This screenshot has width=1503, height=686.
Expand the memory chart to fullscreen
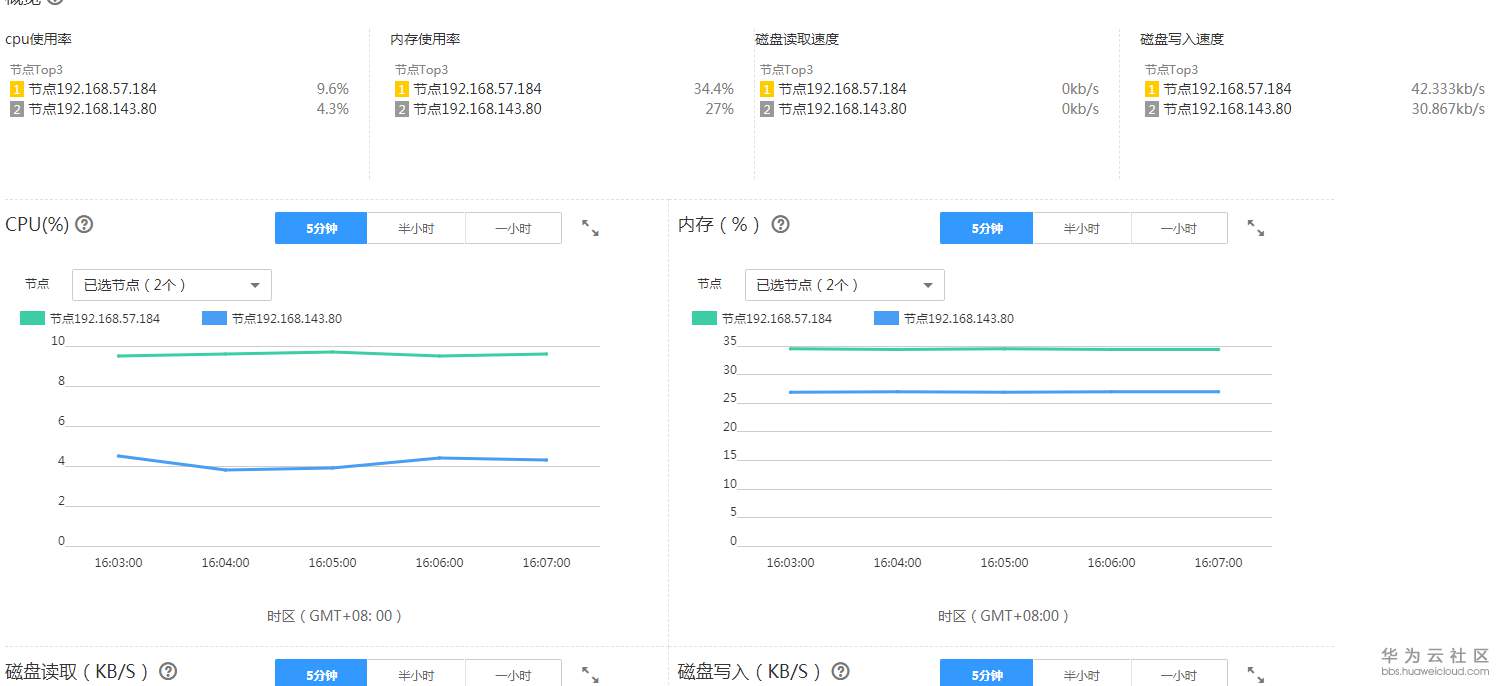point(1256,229)
